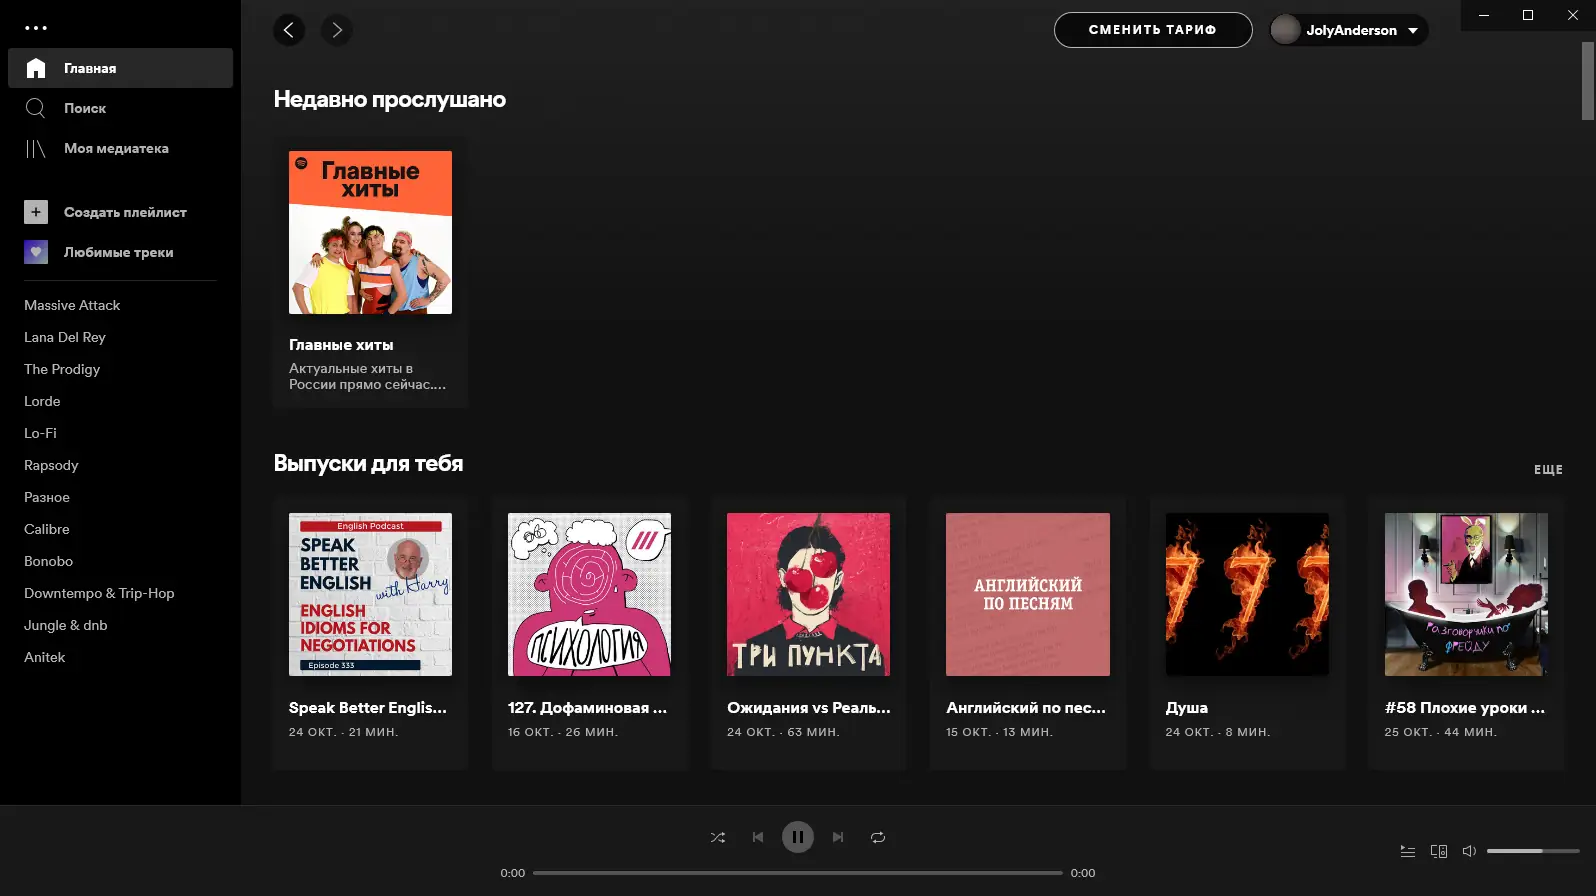Click the plus icon to create playlist
This screenshot has height=896, width=1596.
[x=36, y=212]
